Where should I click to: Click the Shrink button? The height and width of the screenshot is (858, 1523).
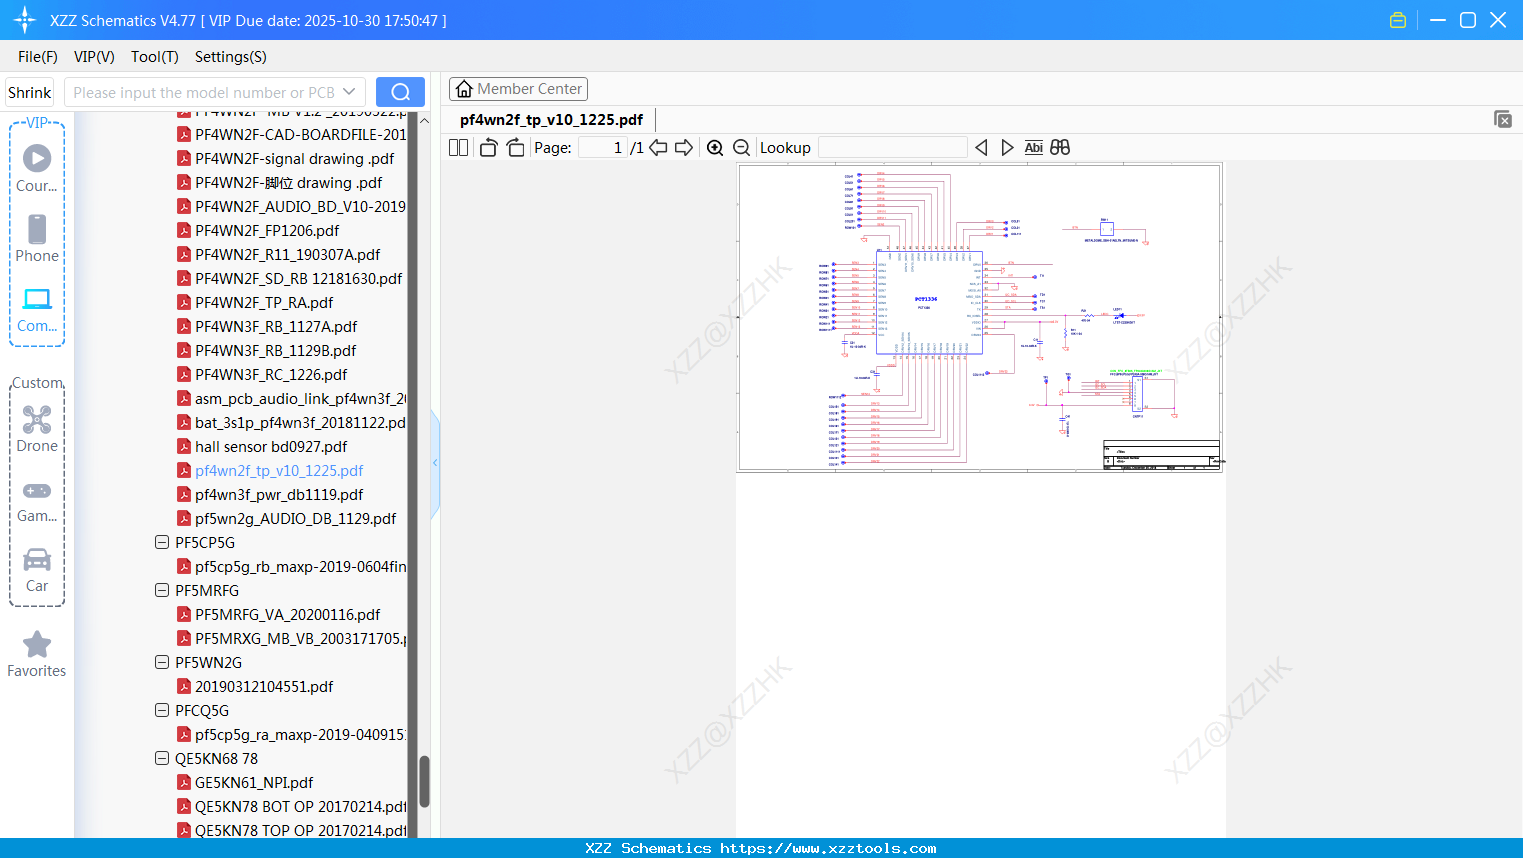(x=29, y=92)
